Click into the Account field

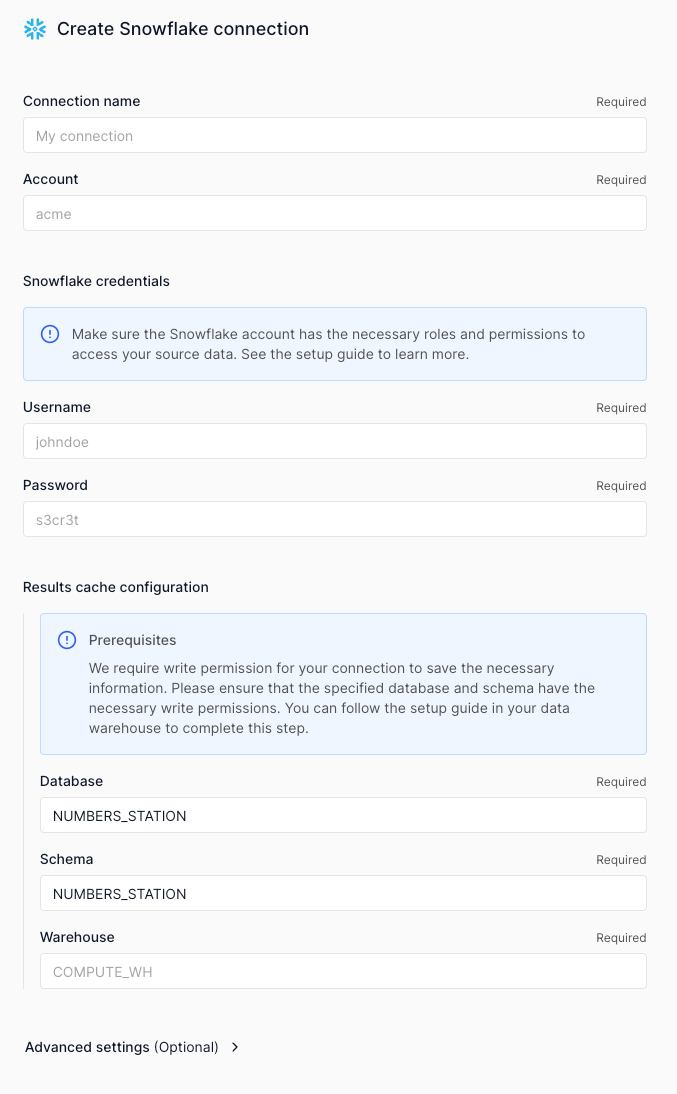point(334,214)
